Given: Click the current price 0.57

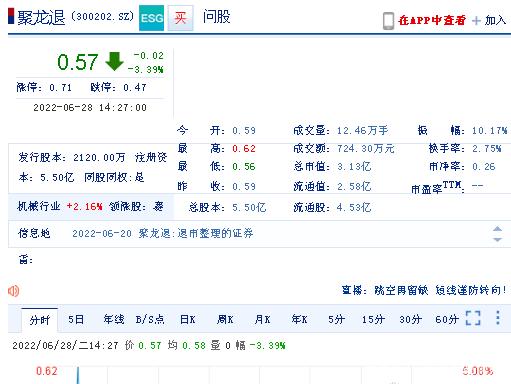Looking at the screenshot, I should (77, 62).
